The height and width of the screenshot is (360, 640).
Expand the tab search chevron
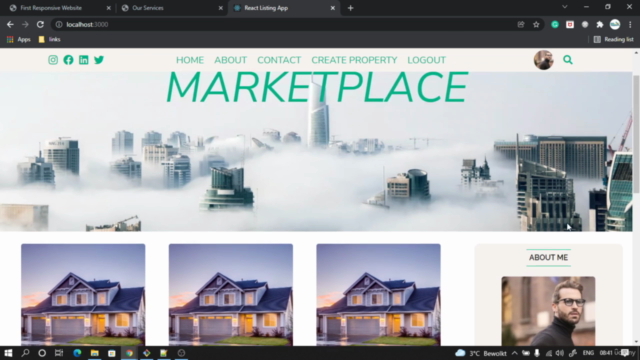[x=564, y=7]
